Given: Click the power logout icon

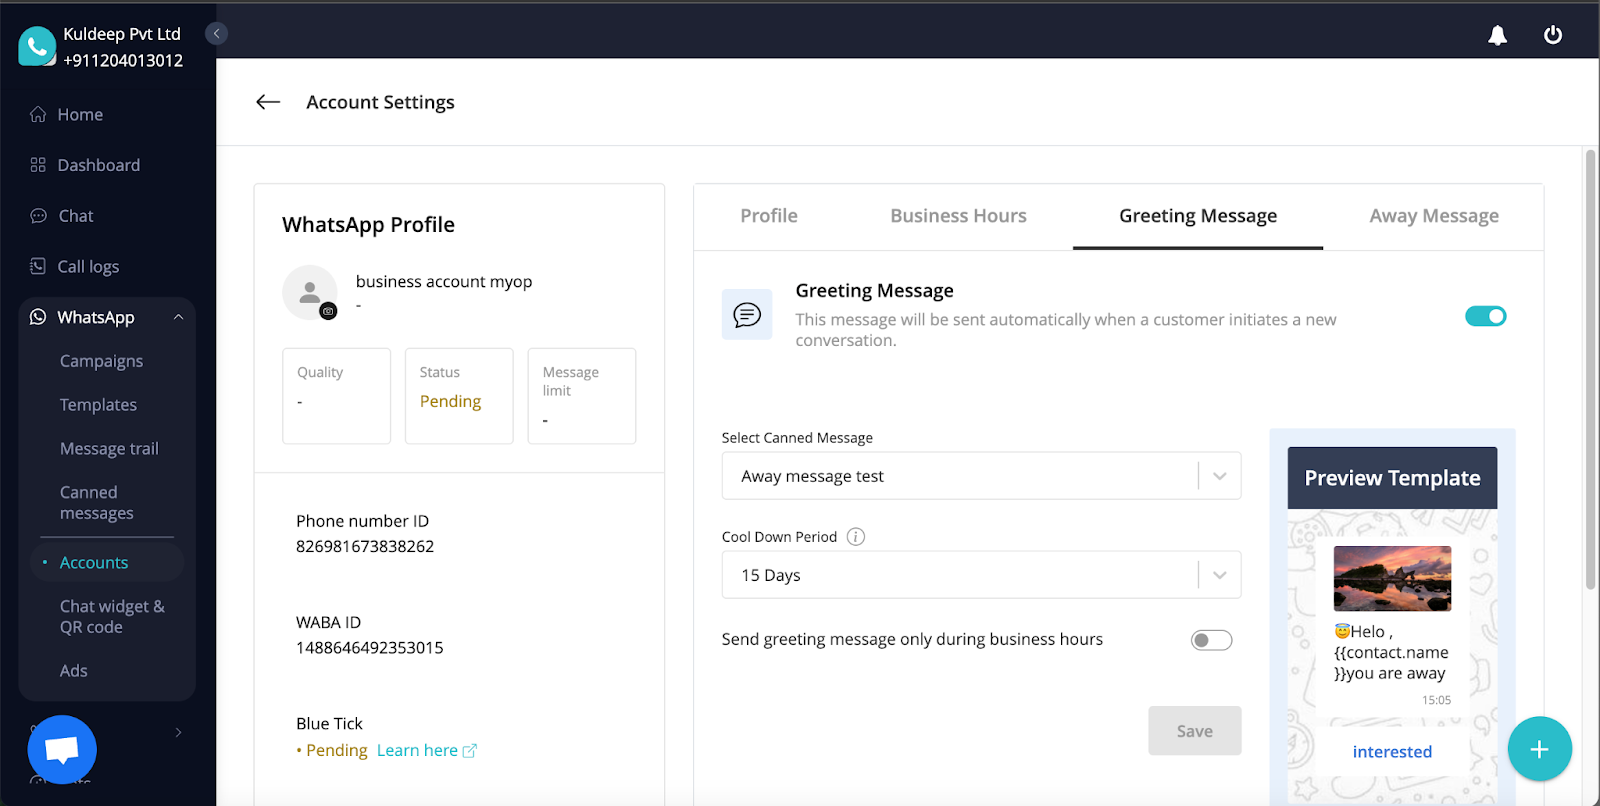Looking at the screenshot, I should tap(1552, 35).
